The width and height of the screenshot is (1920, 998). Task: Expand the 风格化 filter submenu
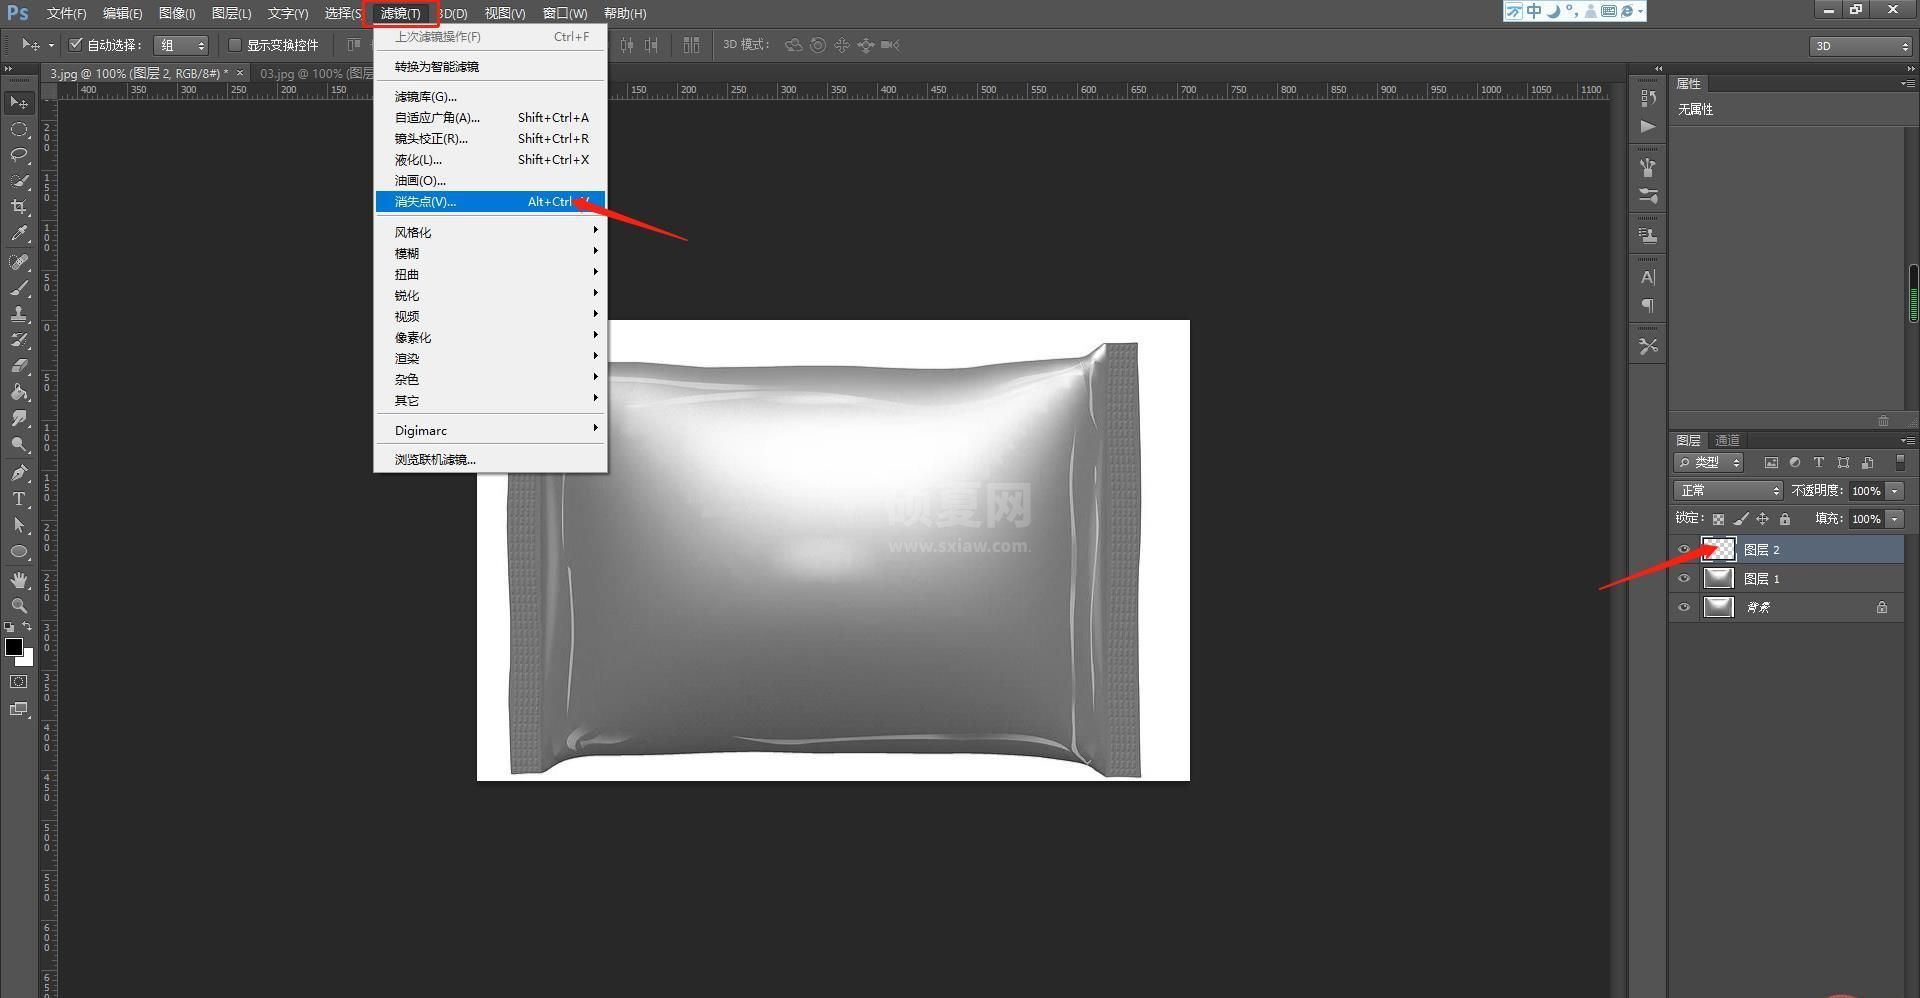point(490,232)
